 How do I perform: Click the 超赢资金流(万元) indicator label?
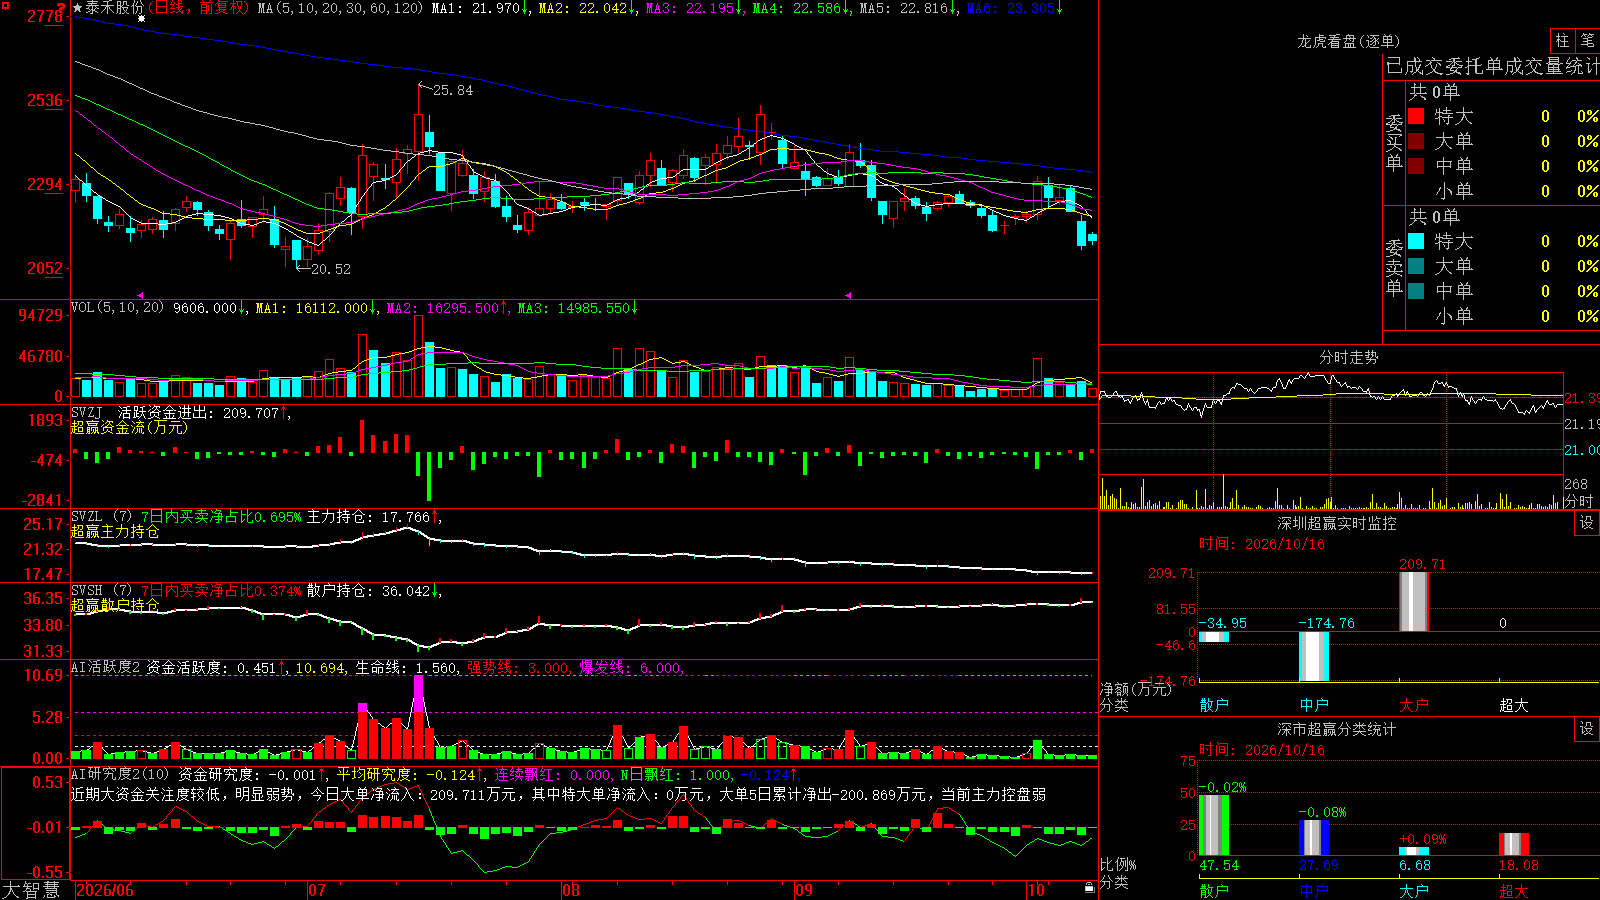tap(129, 427)
